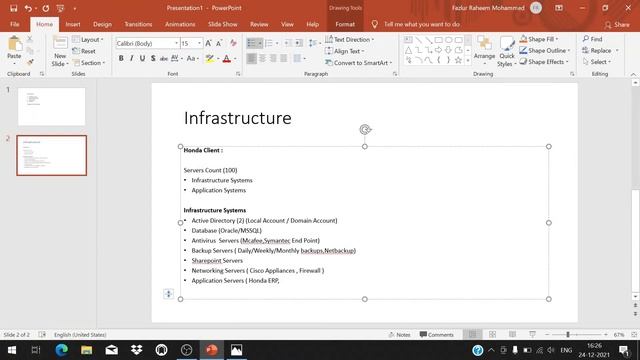Click Convert to SmartArt
Viewport: 640px width, 360px height.
click(359, 63)
